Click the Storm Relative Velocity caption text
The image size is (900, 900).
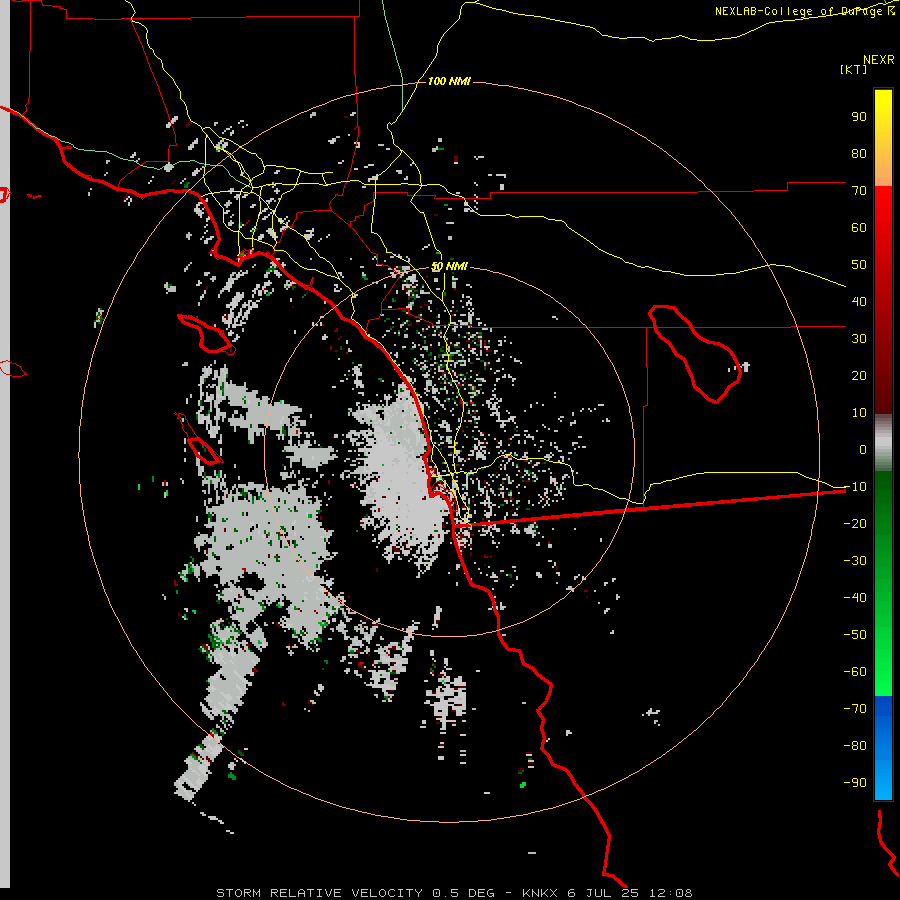(x=454, y=893)
